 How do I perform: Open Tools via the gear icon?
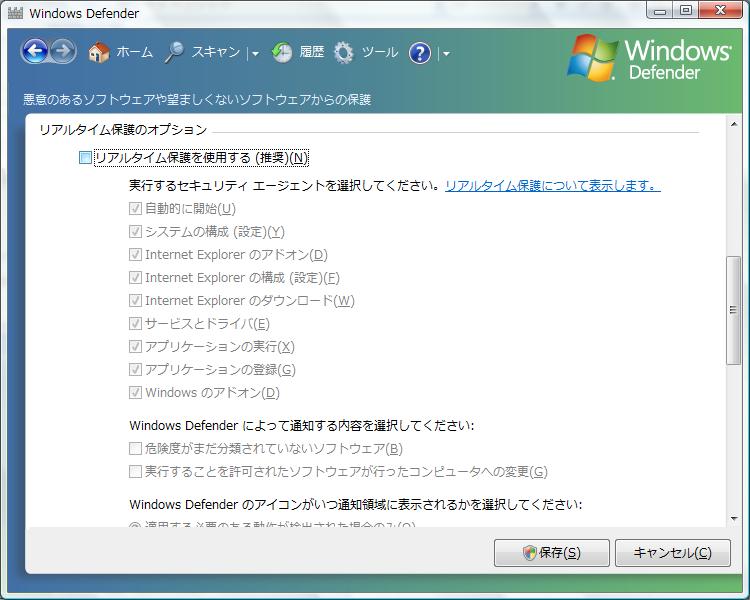coord(343,52)
